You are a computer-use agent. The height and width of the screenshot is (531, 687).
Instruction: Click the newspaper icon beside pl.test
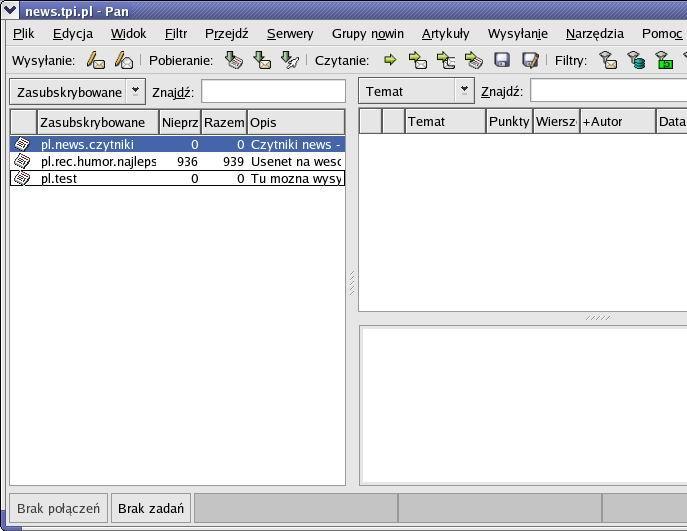click(23, 179)
